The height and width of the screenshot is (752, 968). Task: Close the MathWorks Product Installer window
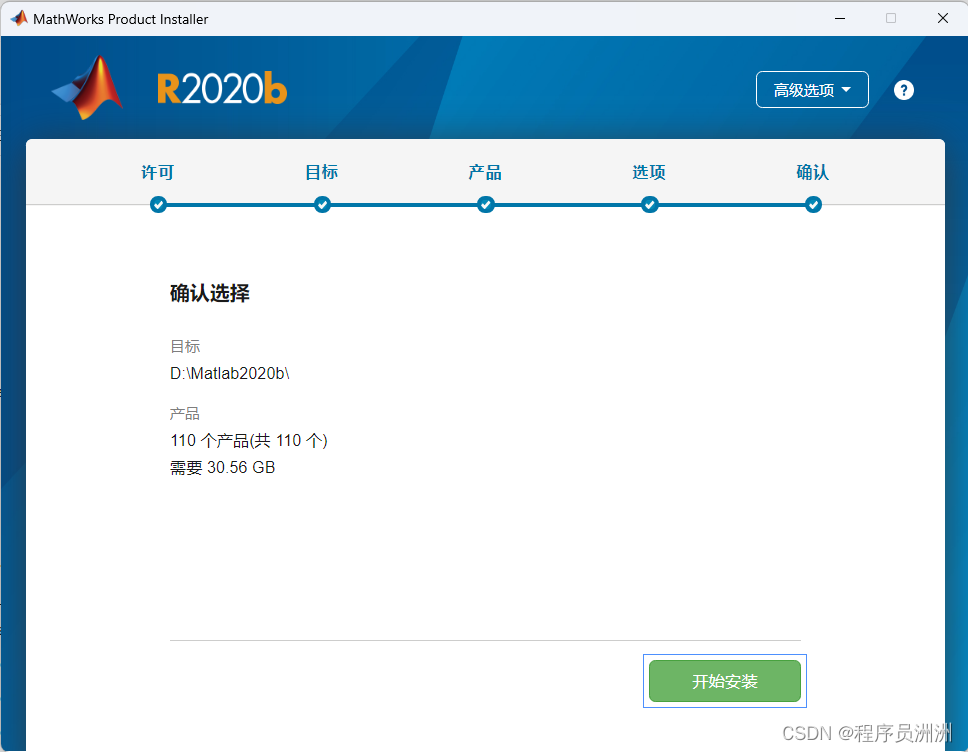(x=943, y=19)
